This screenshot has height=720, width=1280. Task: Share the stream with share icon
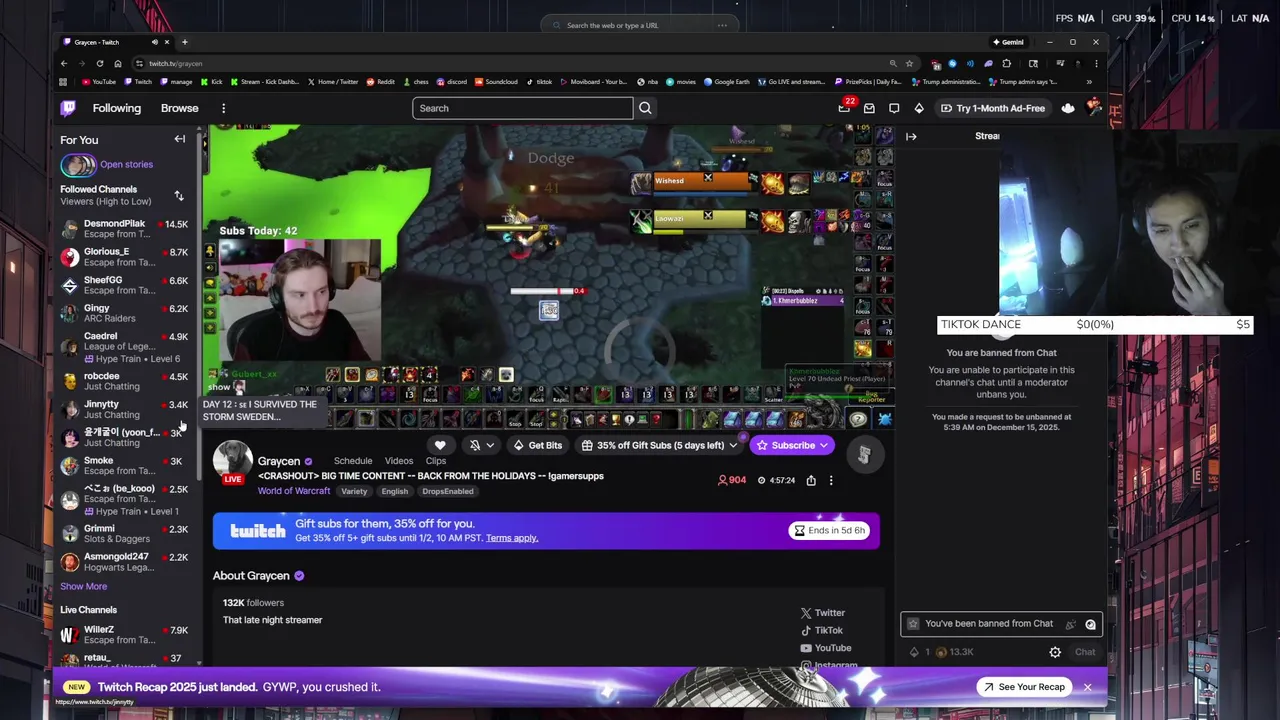[811, 480]
